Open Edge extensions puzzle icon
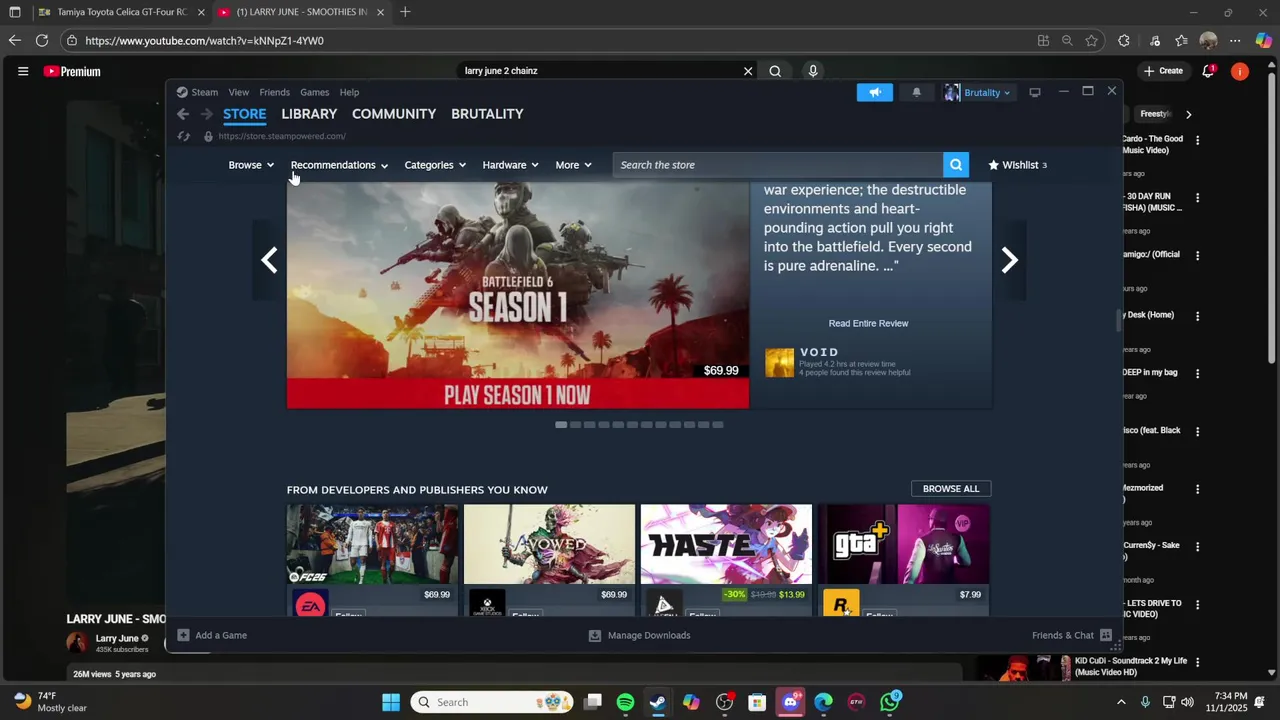Viewport: 1280px width, 720px height. coord(1124,41)
